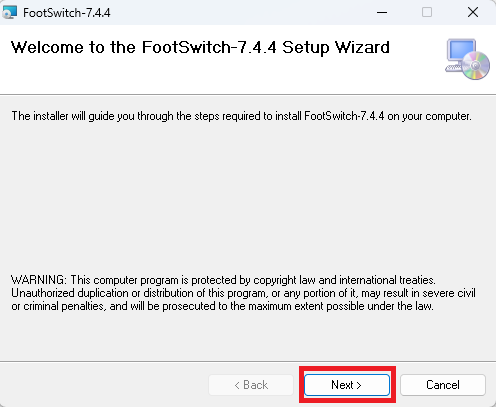Minimize the FootSwitch setup window
The width and height of the screenshot is (496, 407).
click(x=382, y=13)
